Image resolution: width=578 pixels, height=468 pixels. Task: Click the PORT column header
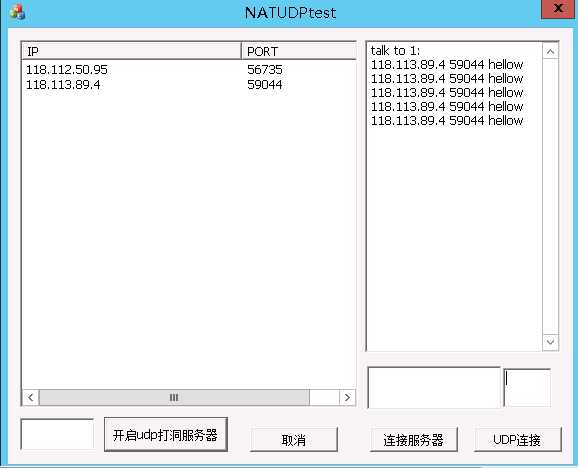pyautogui.click(x=298, y=51)
